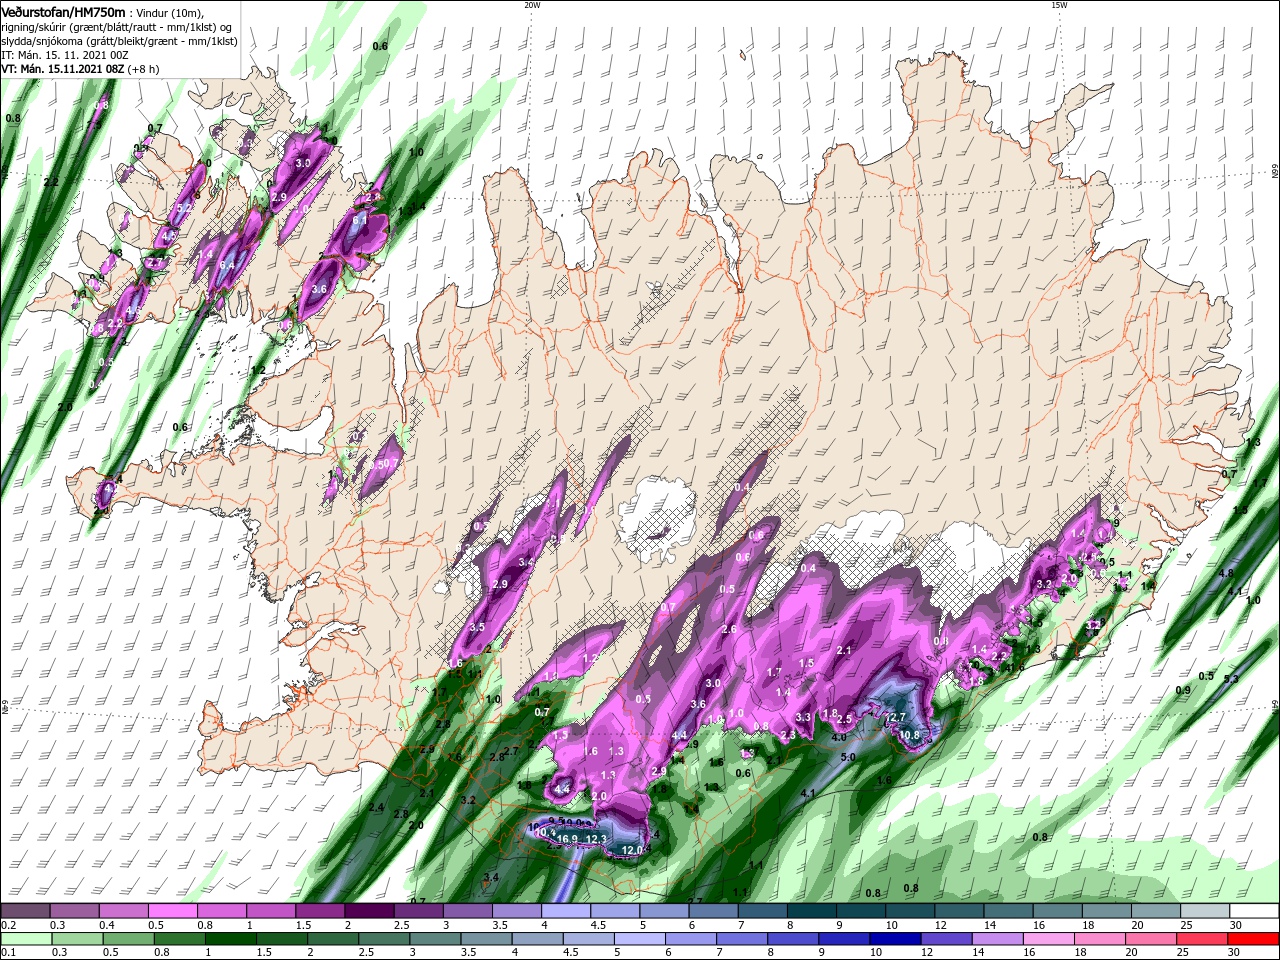Screen dimensions: 1280x960
Task: Click the 5.3 precipitation value on the map
Action: (1231, 679)
